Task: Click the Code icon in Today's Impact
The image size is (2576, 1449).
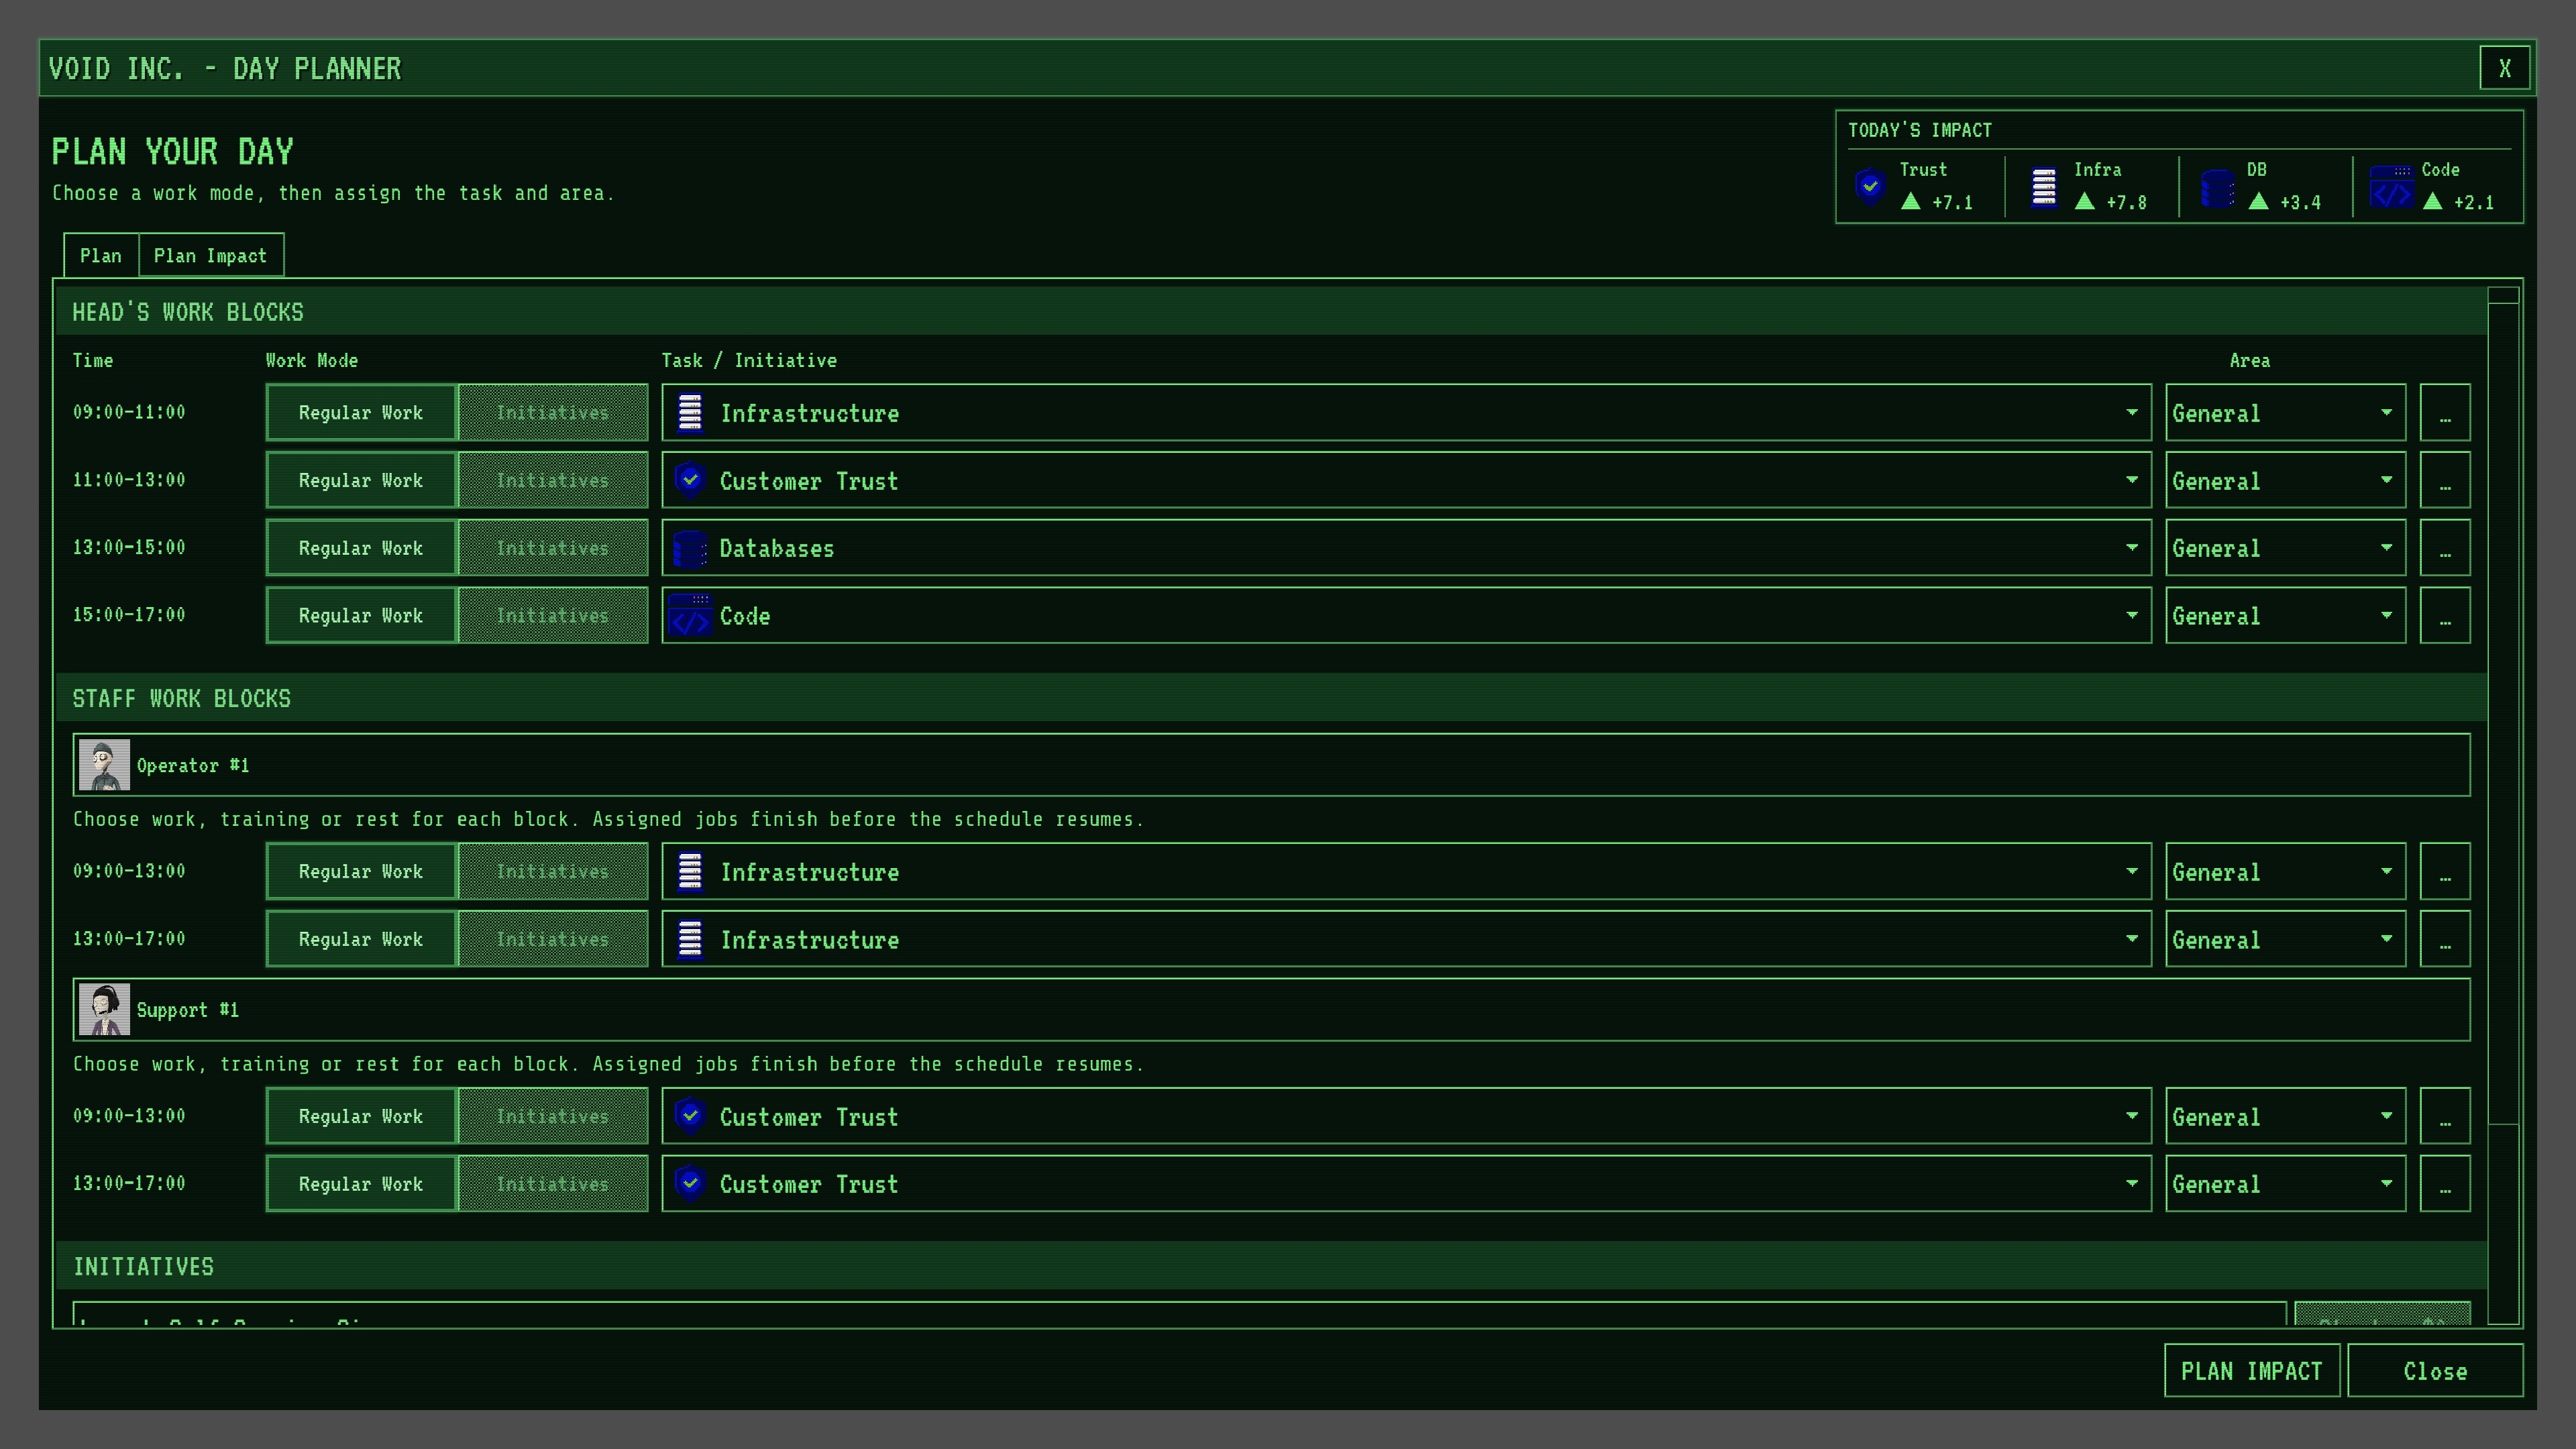Action: point(2391,186)
